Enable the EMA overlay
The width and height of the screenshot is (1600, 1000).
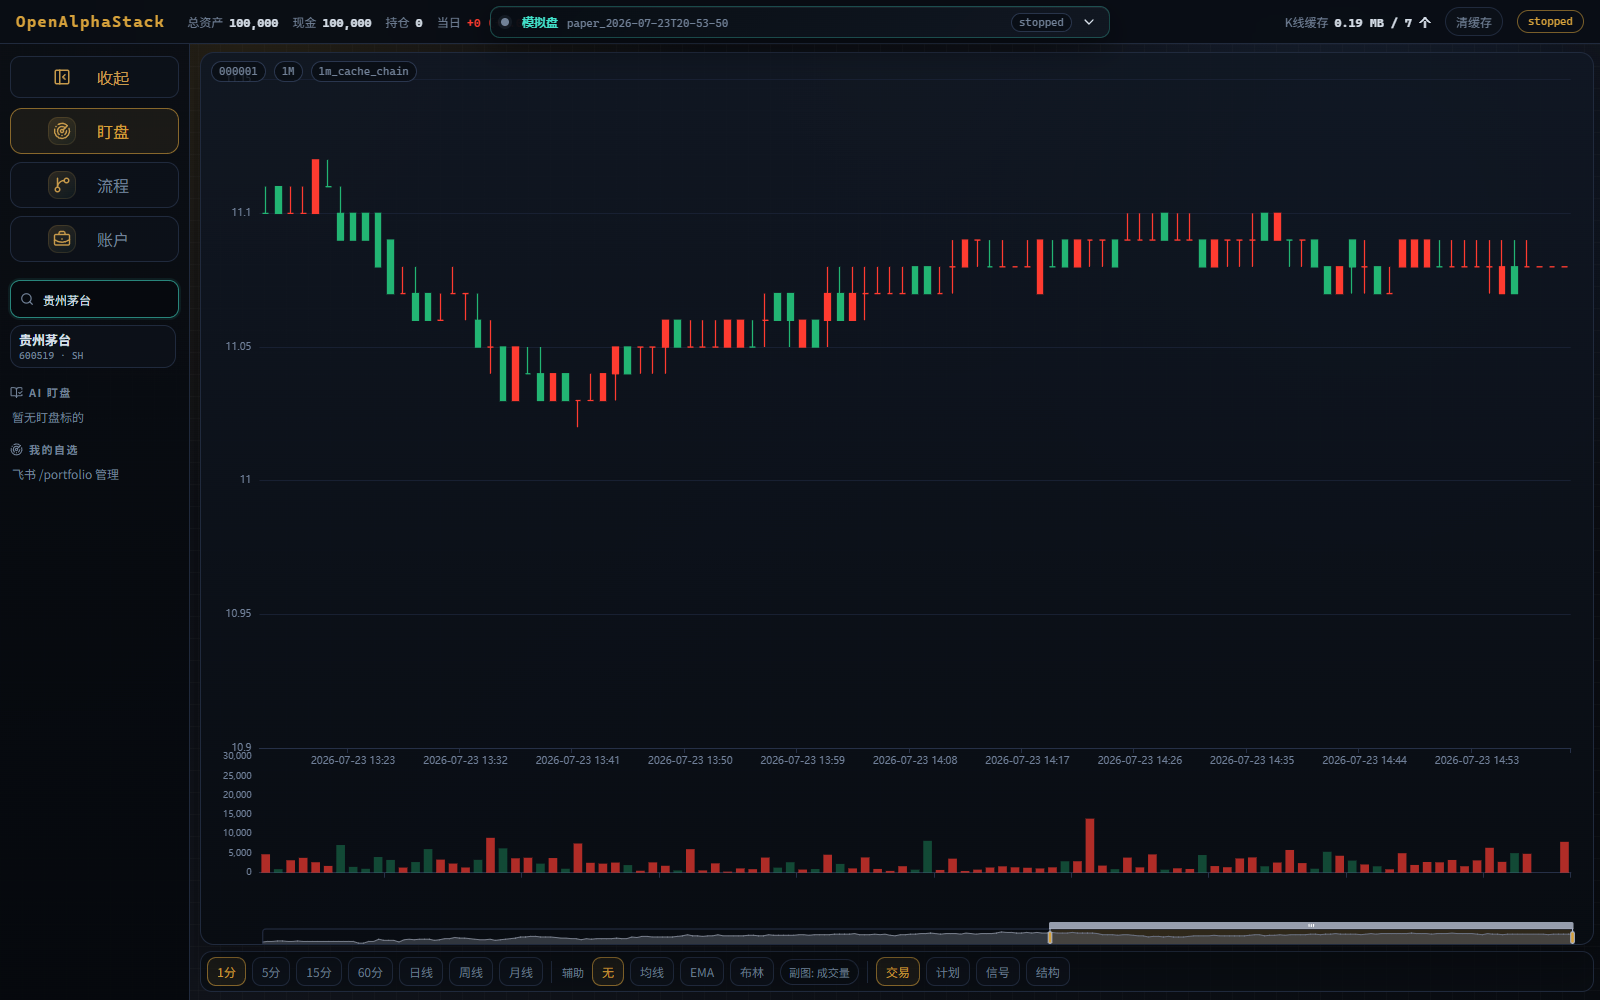[x=702, y=972]
